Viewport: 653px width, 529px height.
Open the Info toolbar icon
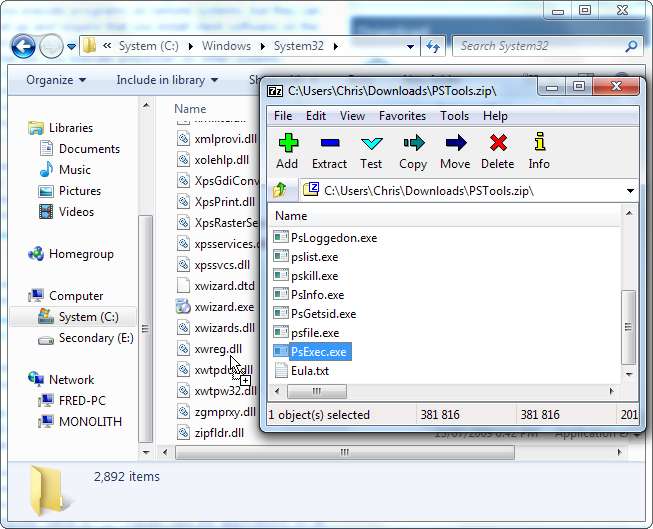tap(539, 151)
